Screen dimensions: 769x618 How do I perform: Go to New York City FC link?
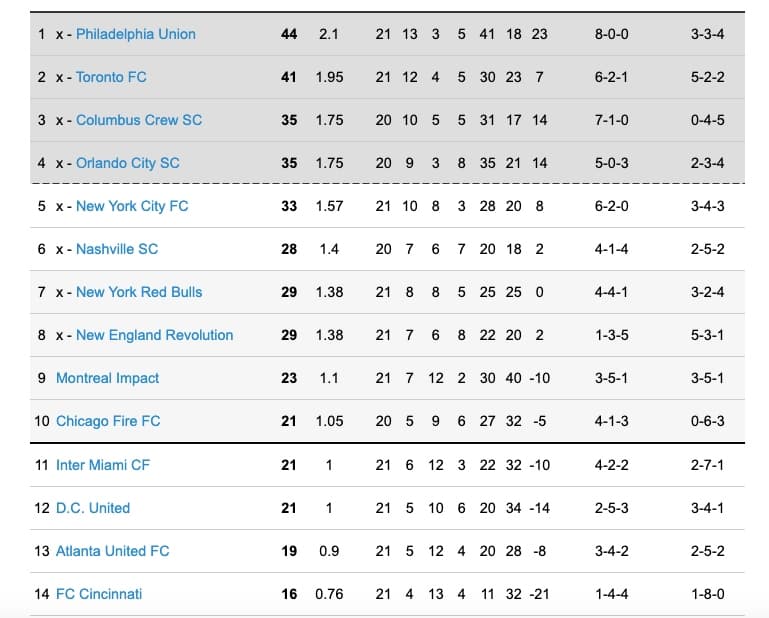click(x=132, y=206)
